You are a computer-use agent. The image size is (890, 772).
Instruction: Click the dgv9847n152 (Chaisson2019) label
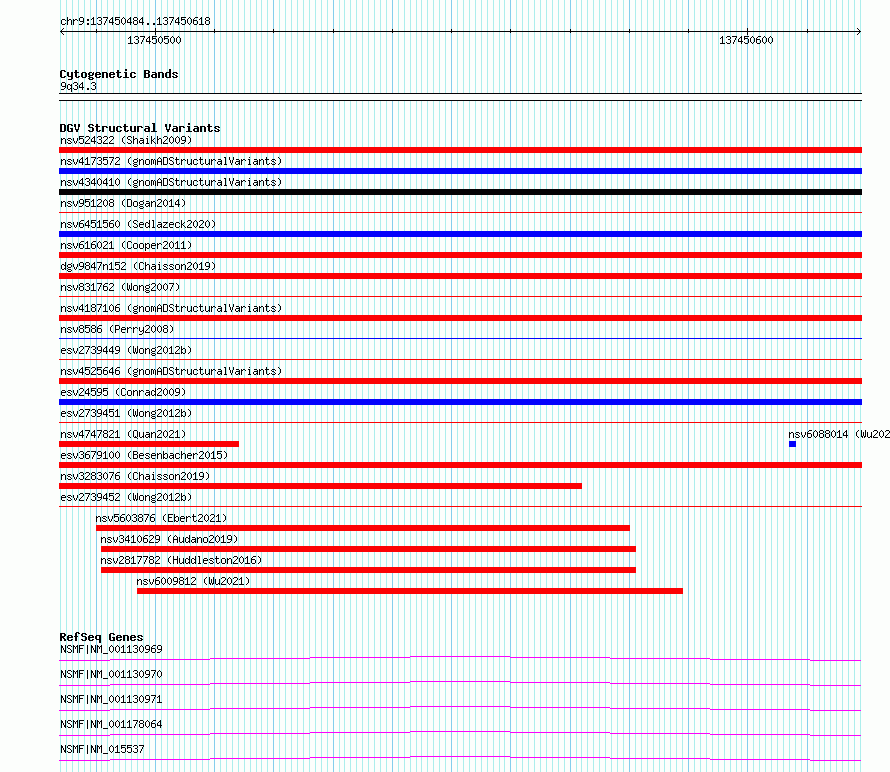pos(138,266)
